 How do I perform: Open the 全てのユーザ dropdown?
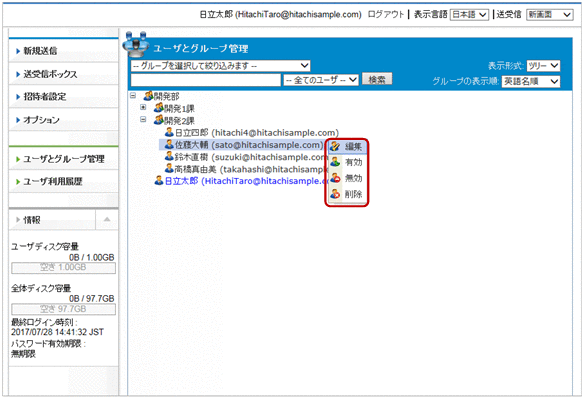point(321,80)
